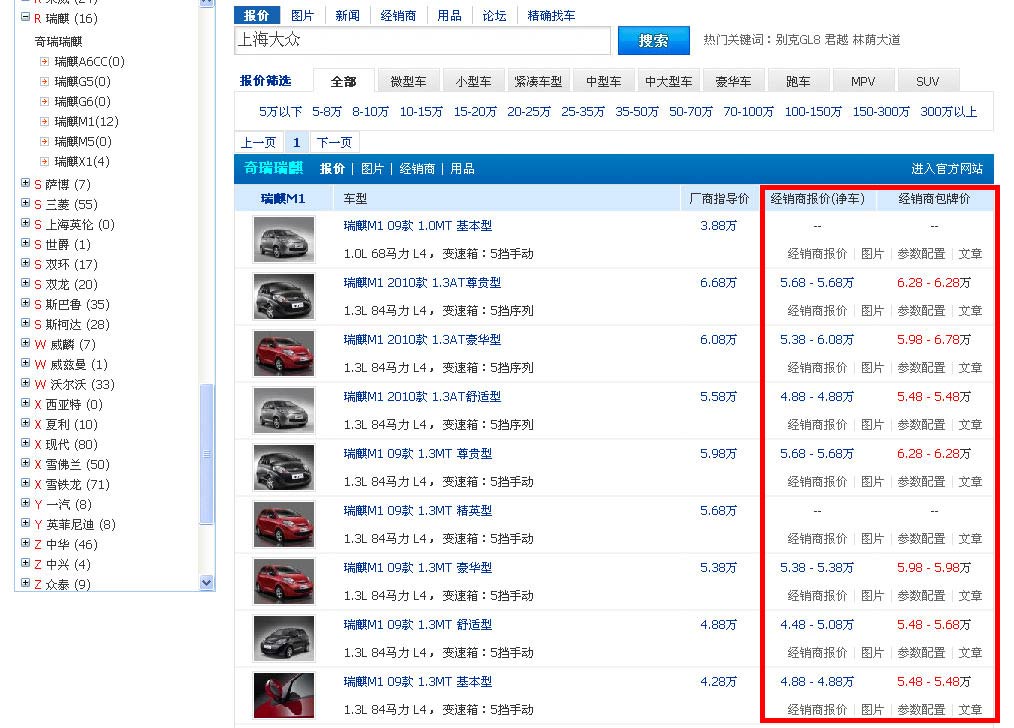
Task: Filter by 5万以下 price range
Action: tap(280, 112)
